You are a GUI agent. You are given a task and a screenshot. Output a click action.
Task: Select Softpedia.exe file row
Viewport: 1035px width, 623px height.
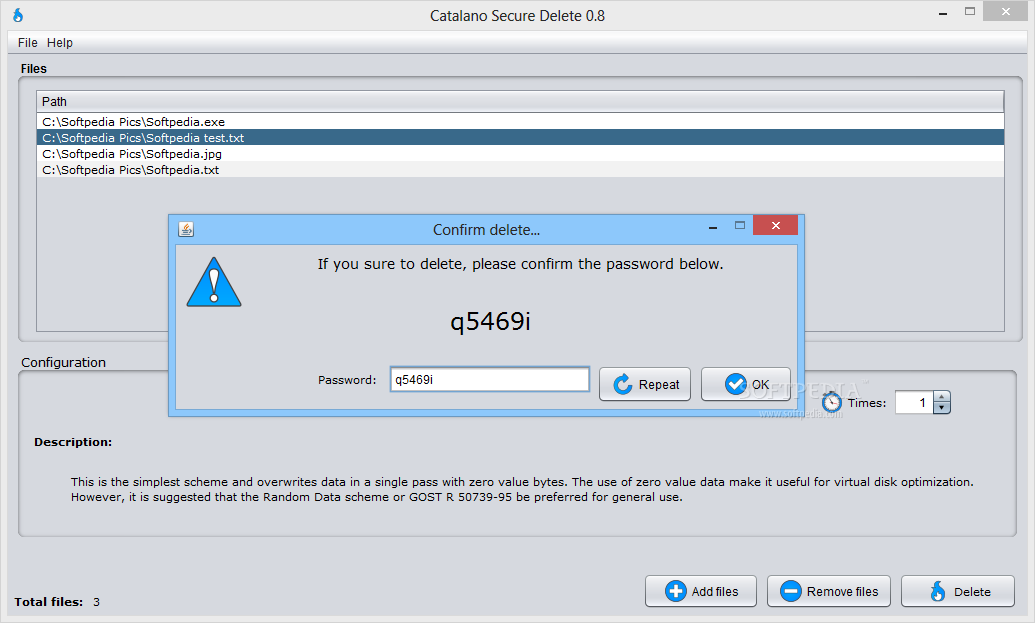[520, 121]
